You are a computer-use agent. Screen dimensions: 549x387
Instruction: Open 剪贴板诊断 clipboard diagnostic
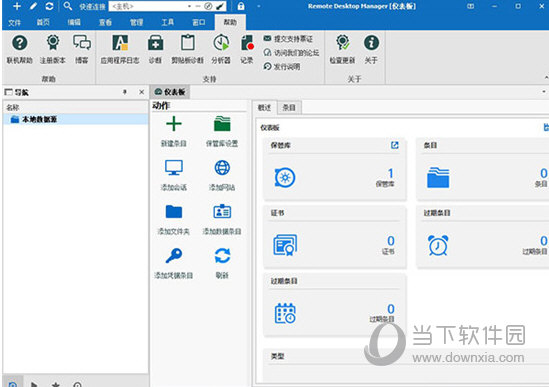pos(188,49)
